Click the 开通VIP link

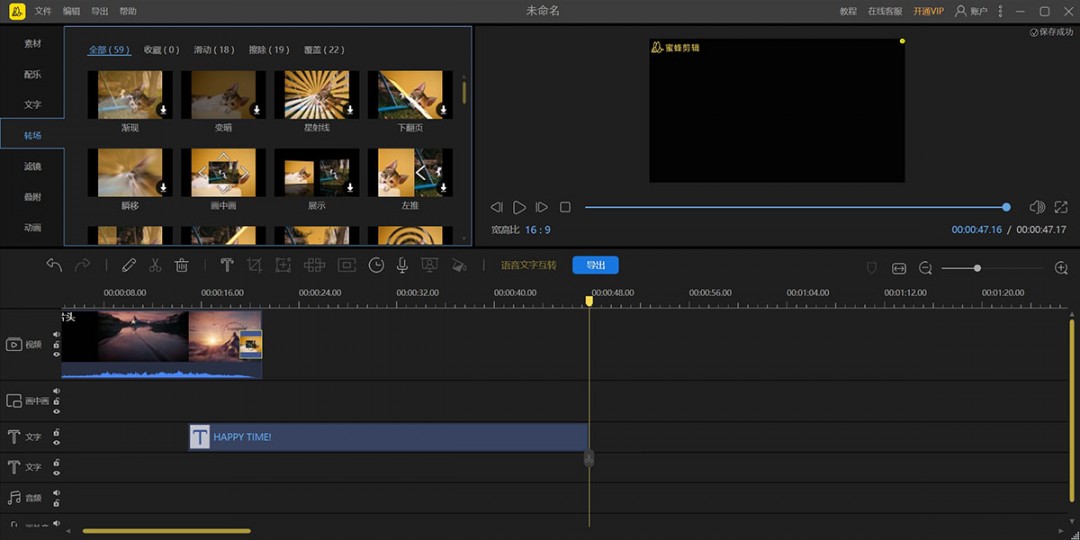(928, 11)
